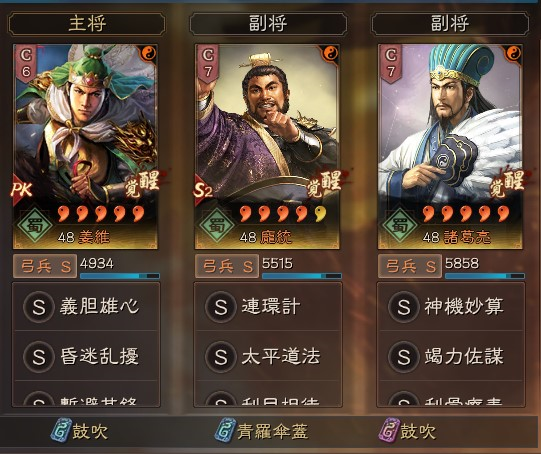Tap the S2 badge on 龐統's card
The width and height of the screenshot is (541, 454).
coord(203,190)
